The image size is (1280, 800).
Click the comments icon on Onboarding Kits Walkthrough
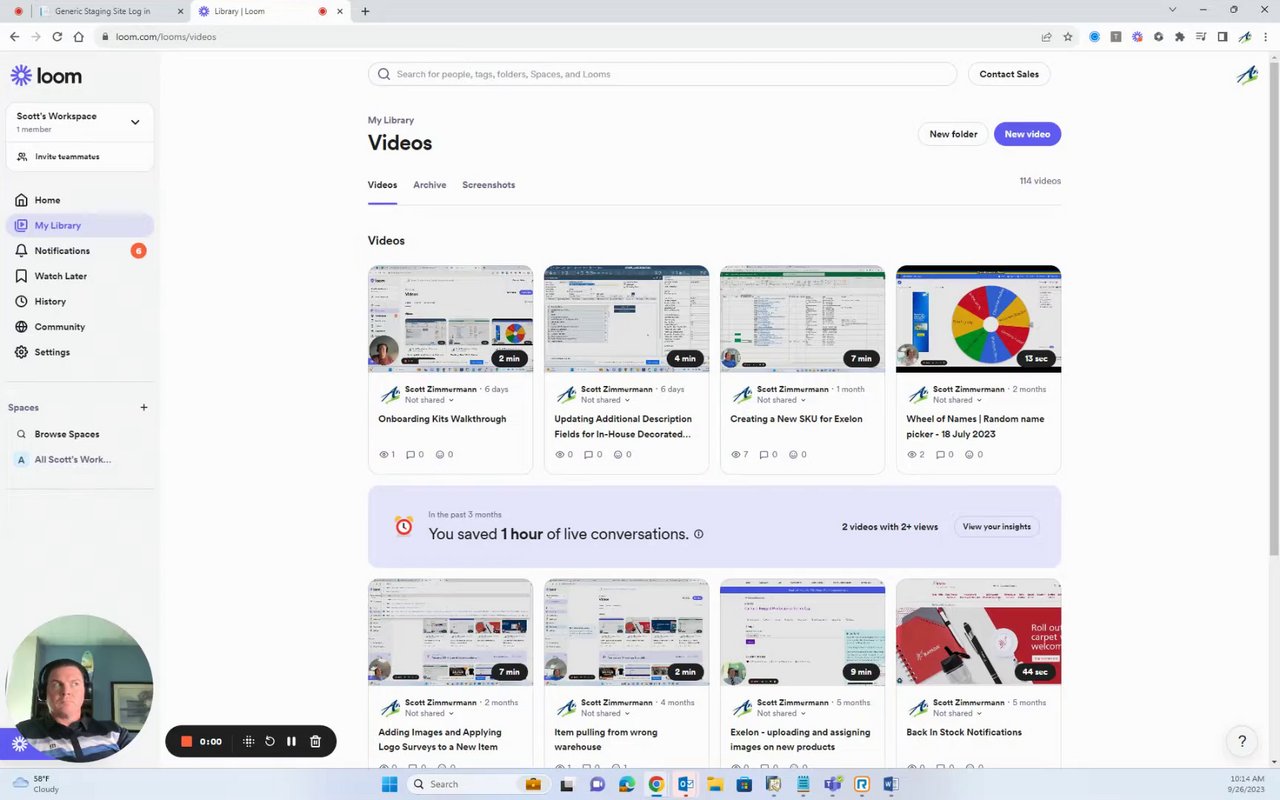click(410, 454)
